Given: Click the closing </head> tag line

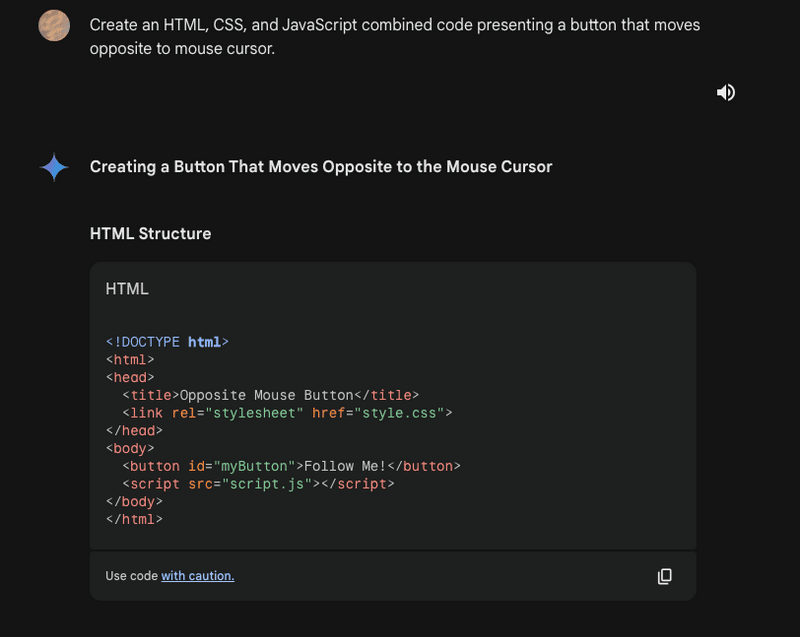Looking at the screenshot, I should pyautogui.click(x=134, y=431).
